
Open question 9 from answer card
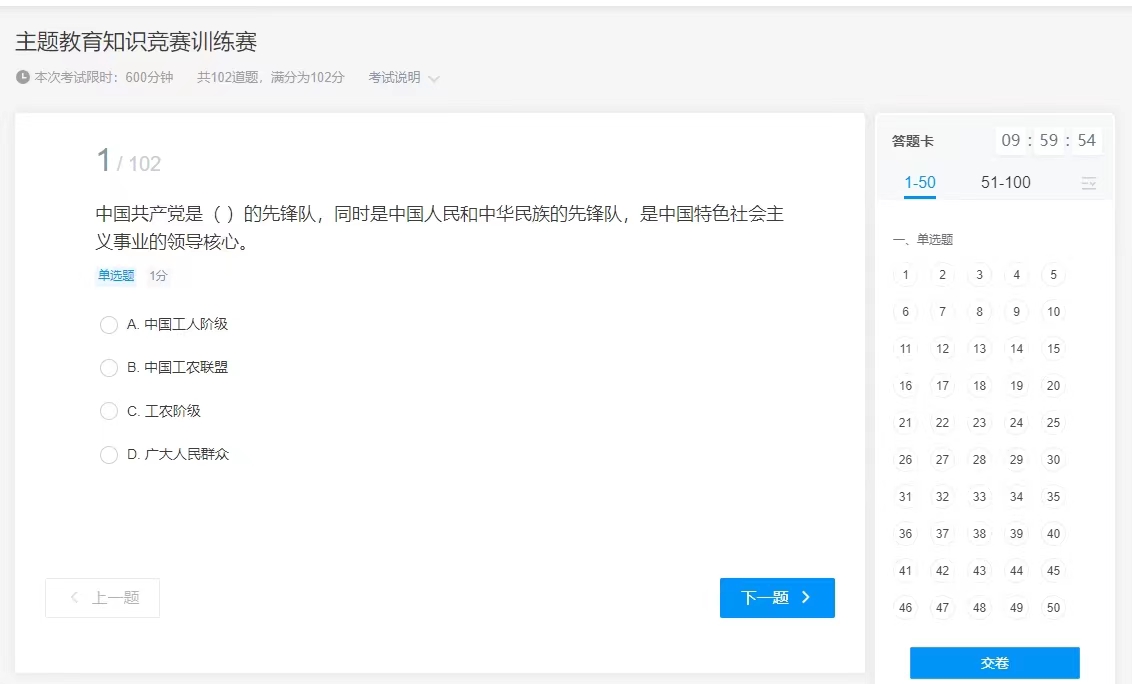click(x=1016, y=311)
